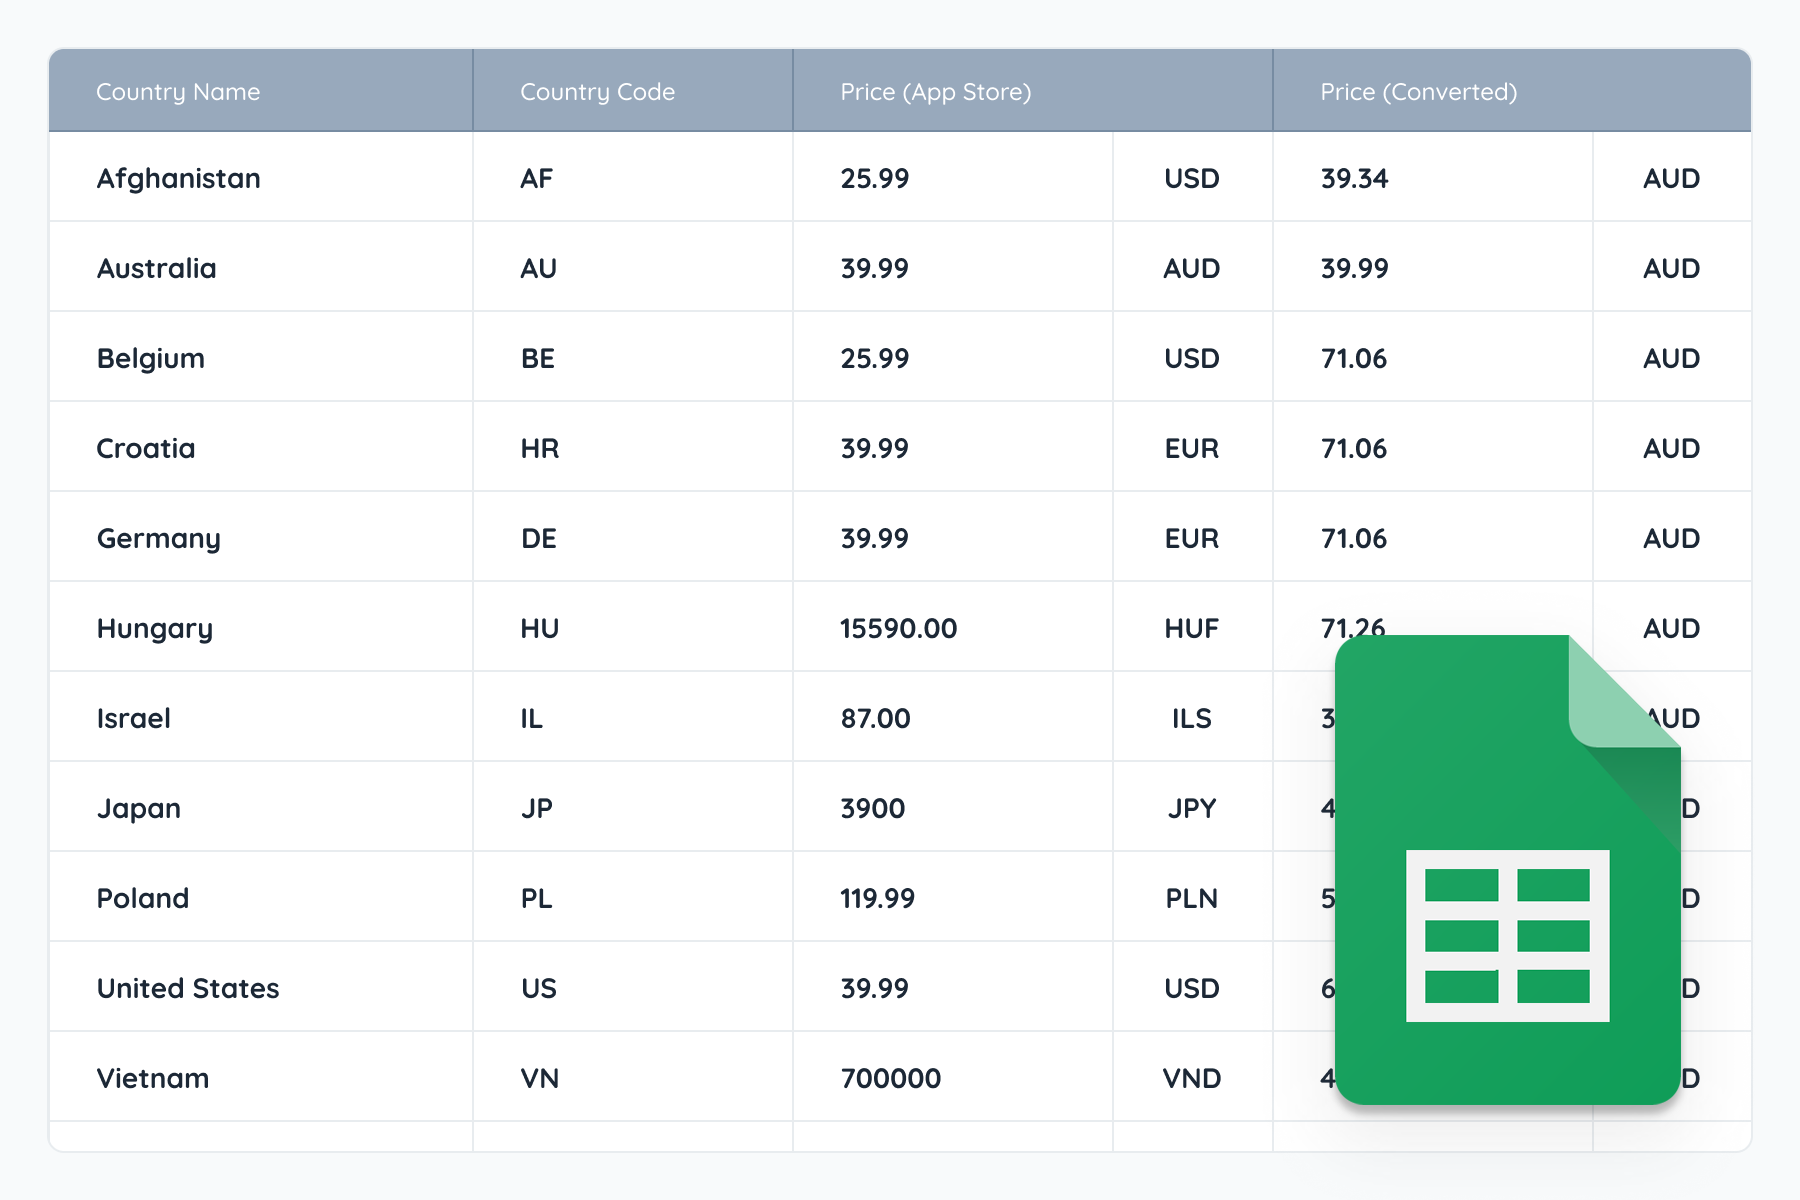Click Hungary's 15590.00 price cell
Viewport: 1800px width, 1200px height.
click(x=898, y=628)
